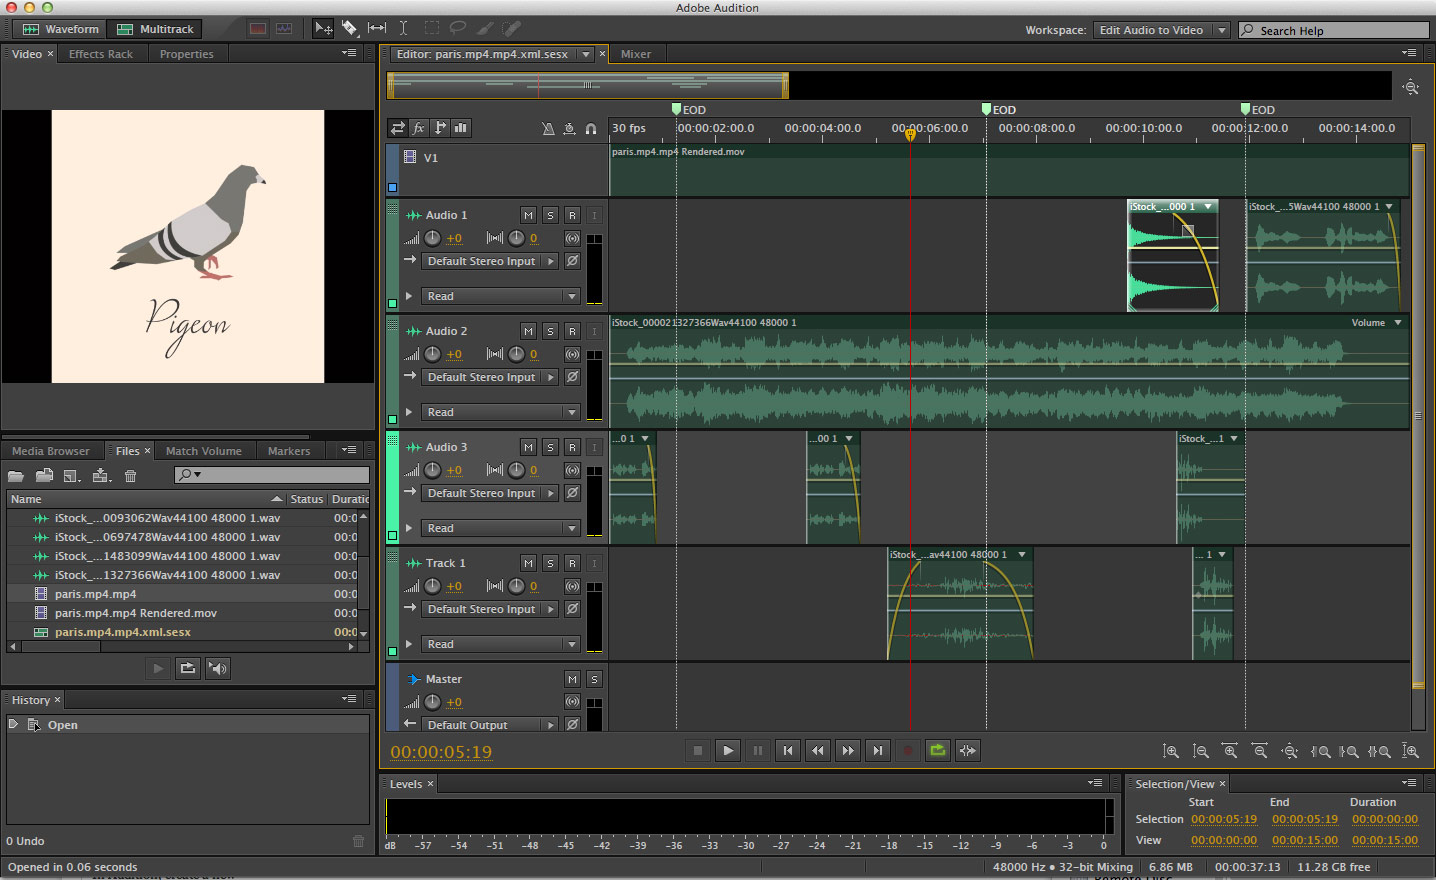Viewport: 1436px width, 880px height.
Task: Zoom in amplitude icon
Action: (x=1171, y=751)
